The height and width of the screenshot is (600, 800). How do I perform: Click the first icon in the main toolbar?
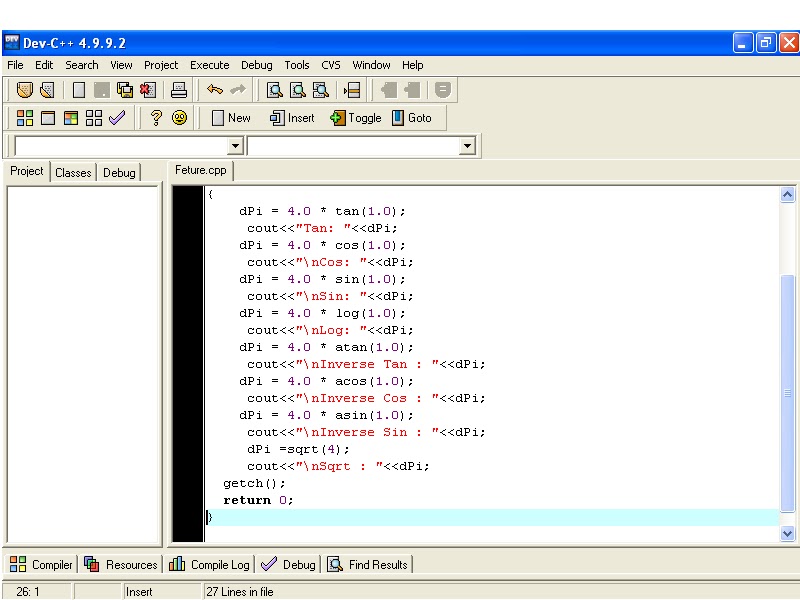24,90
